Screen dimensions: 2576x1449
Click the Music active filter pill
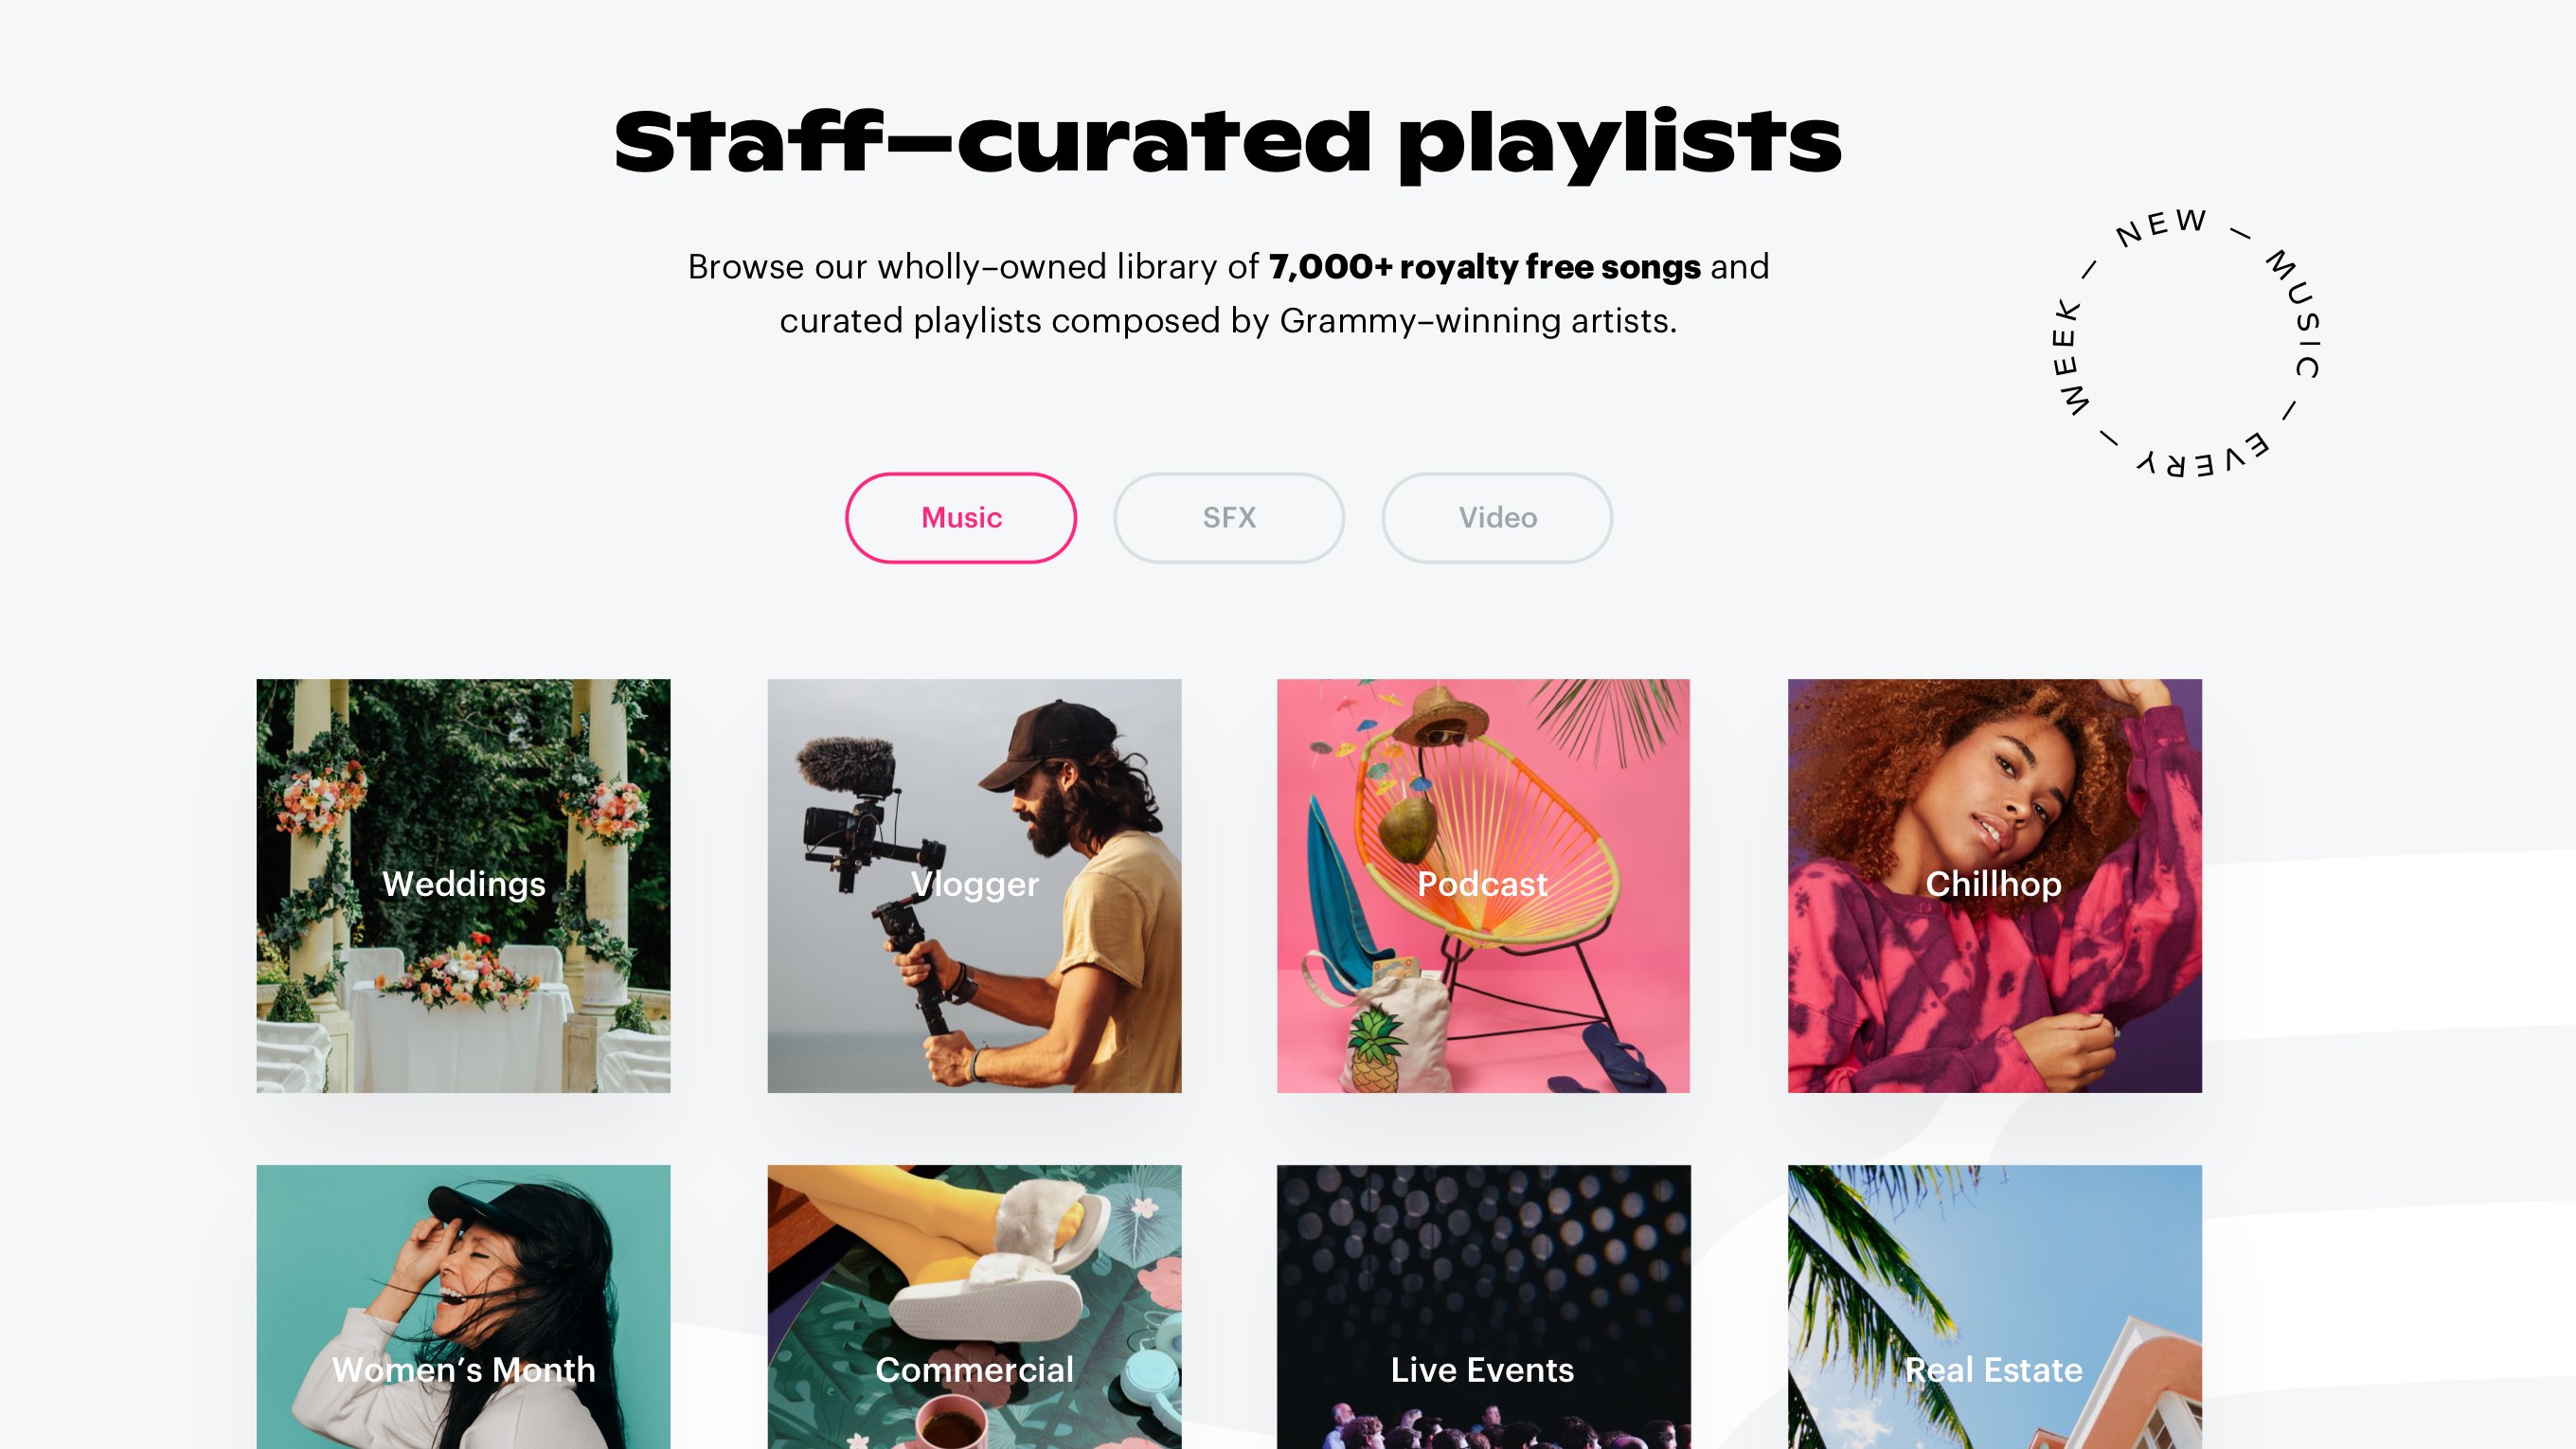click(x=960, y=518)
